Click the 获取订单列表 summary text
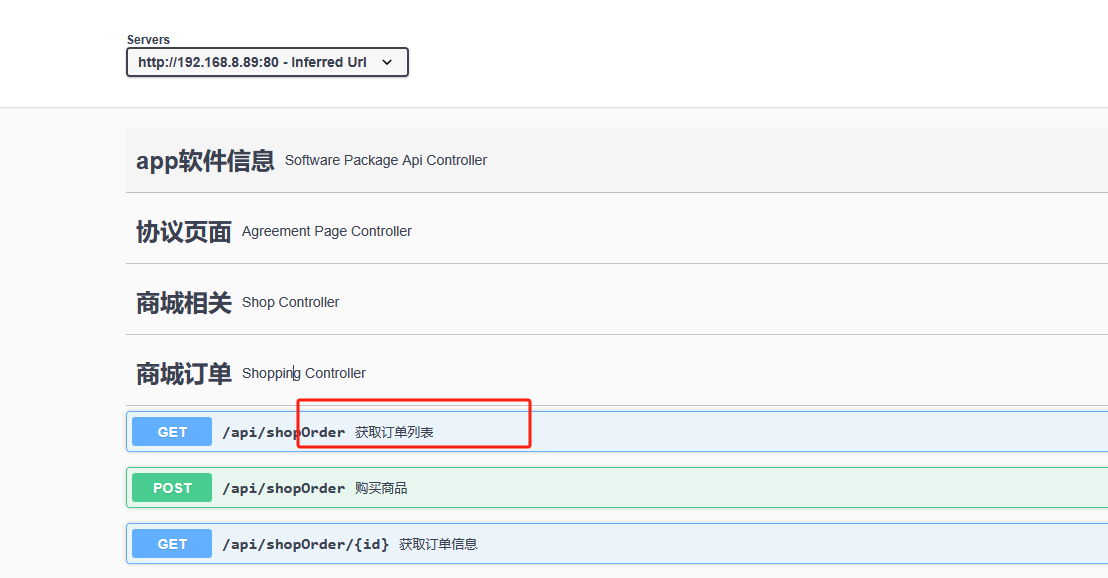Viewport: 1108px width, 578px height. tap(394, 432)
